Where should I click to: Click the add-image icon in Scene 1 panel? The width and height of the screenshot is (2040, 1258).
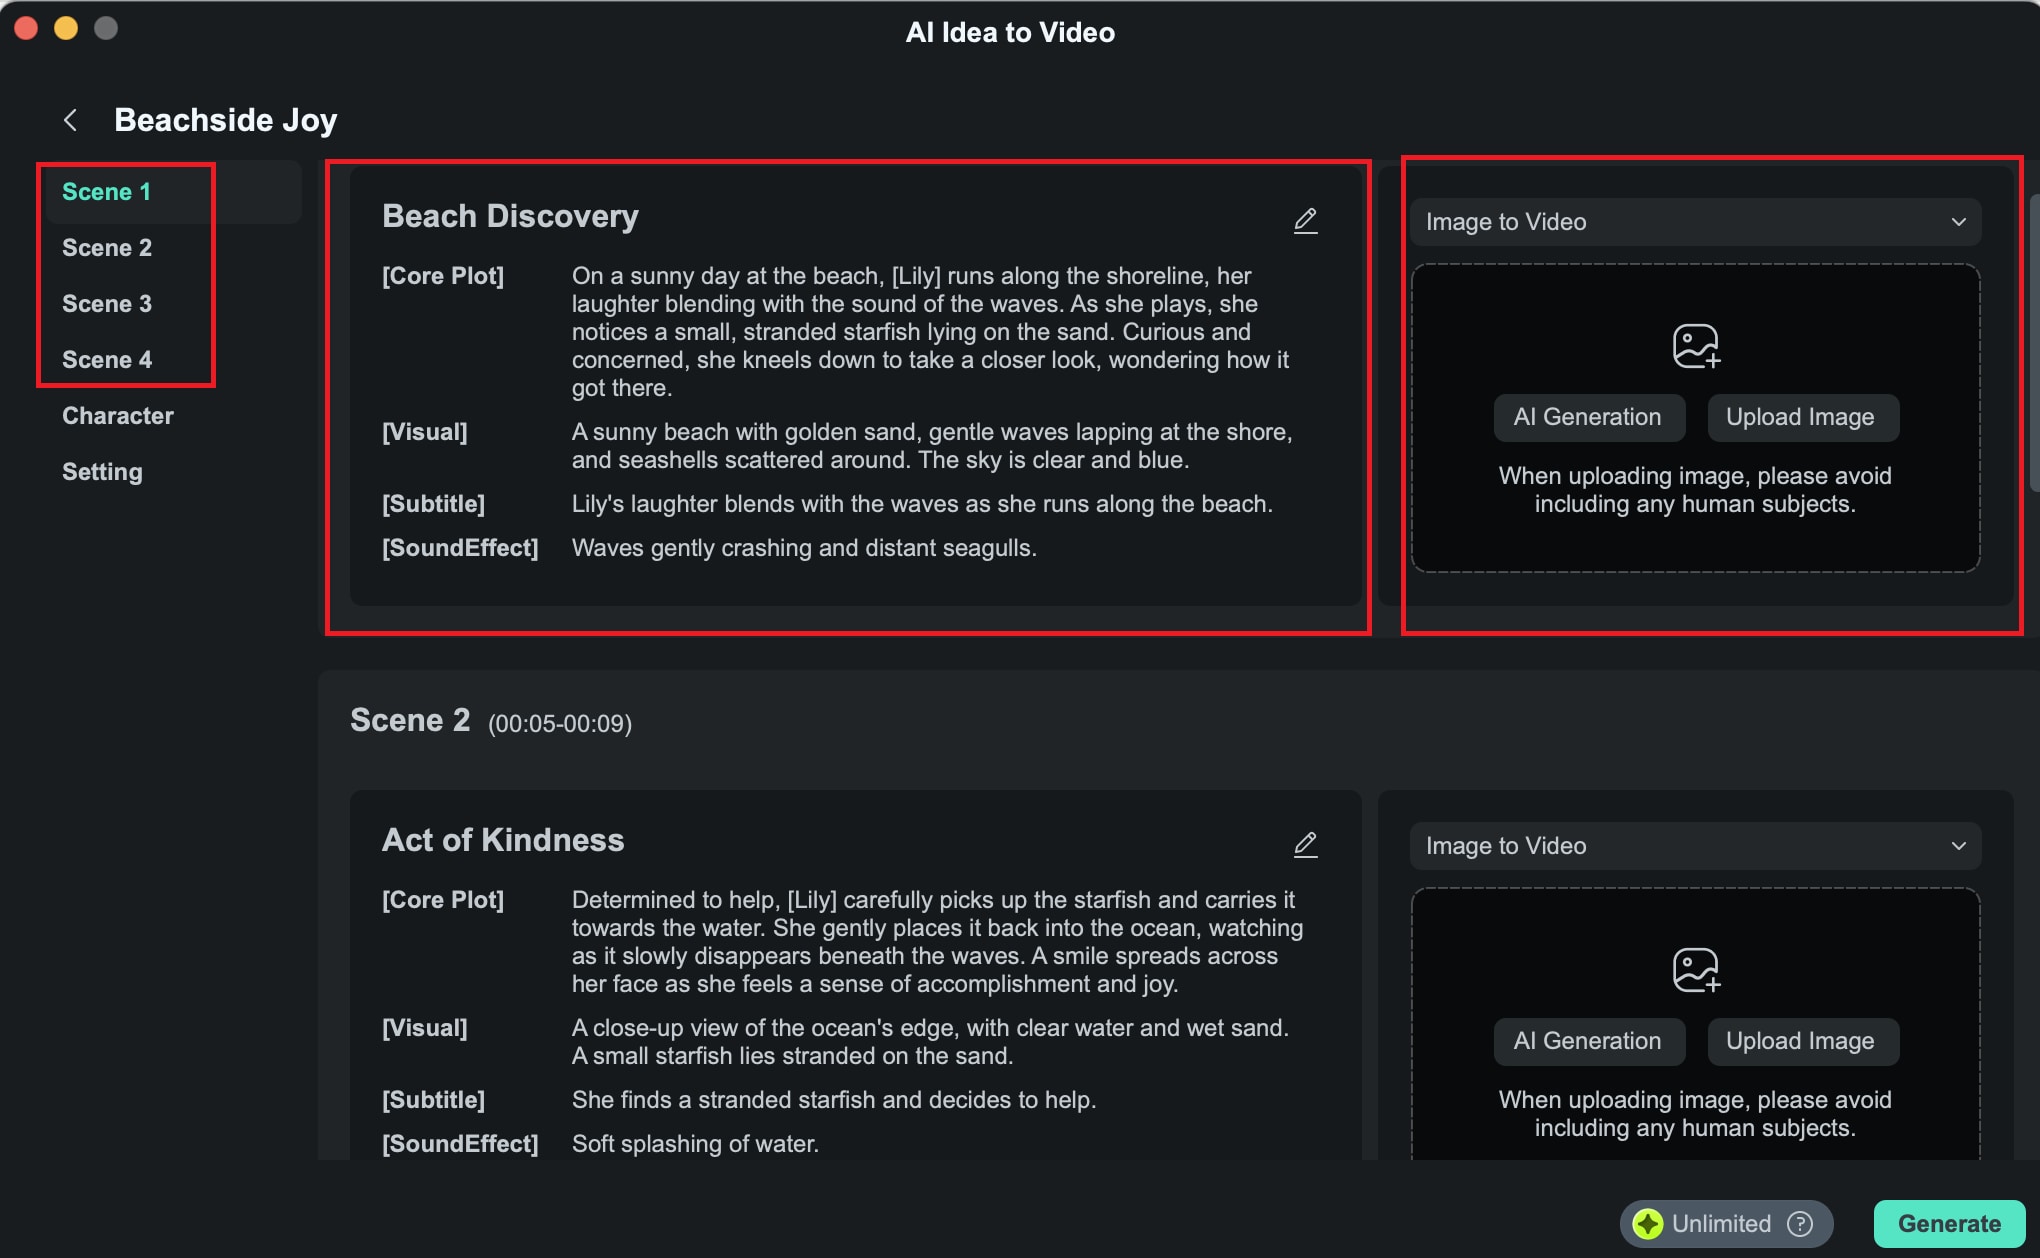tap(1696, 346)
